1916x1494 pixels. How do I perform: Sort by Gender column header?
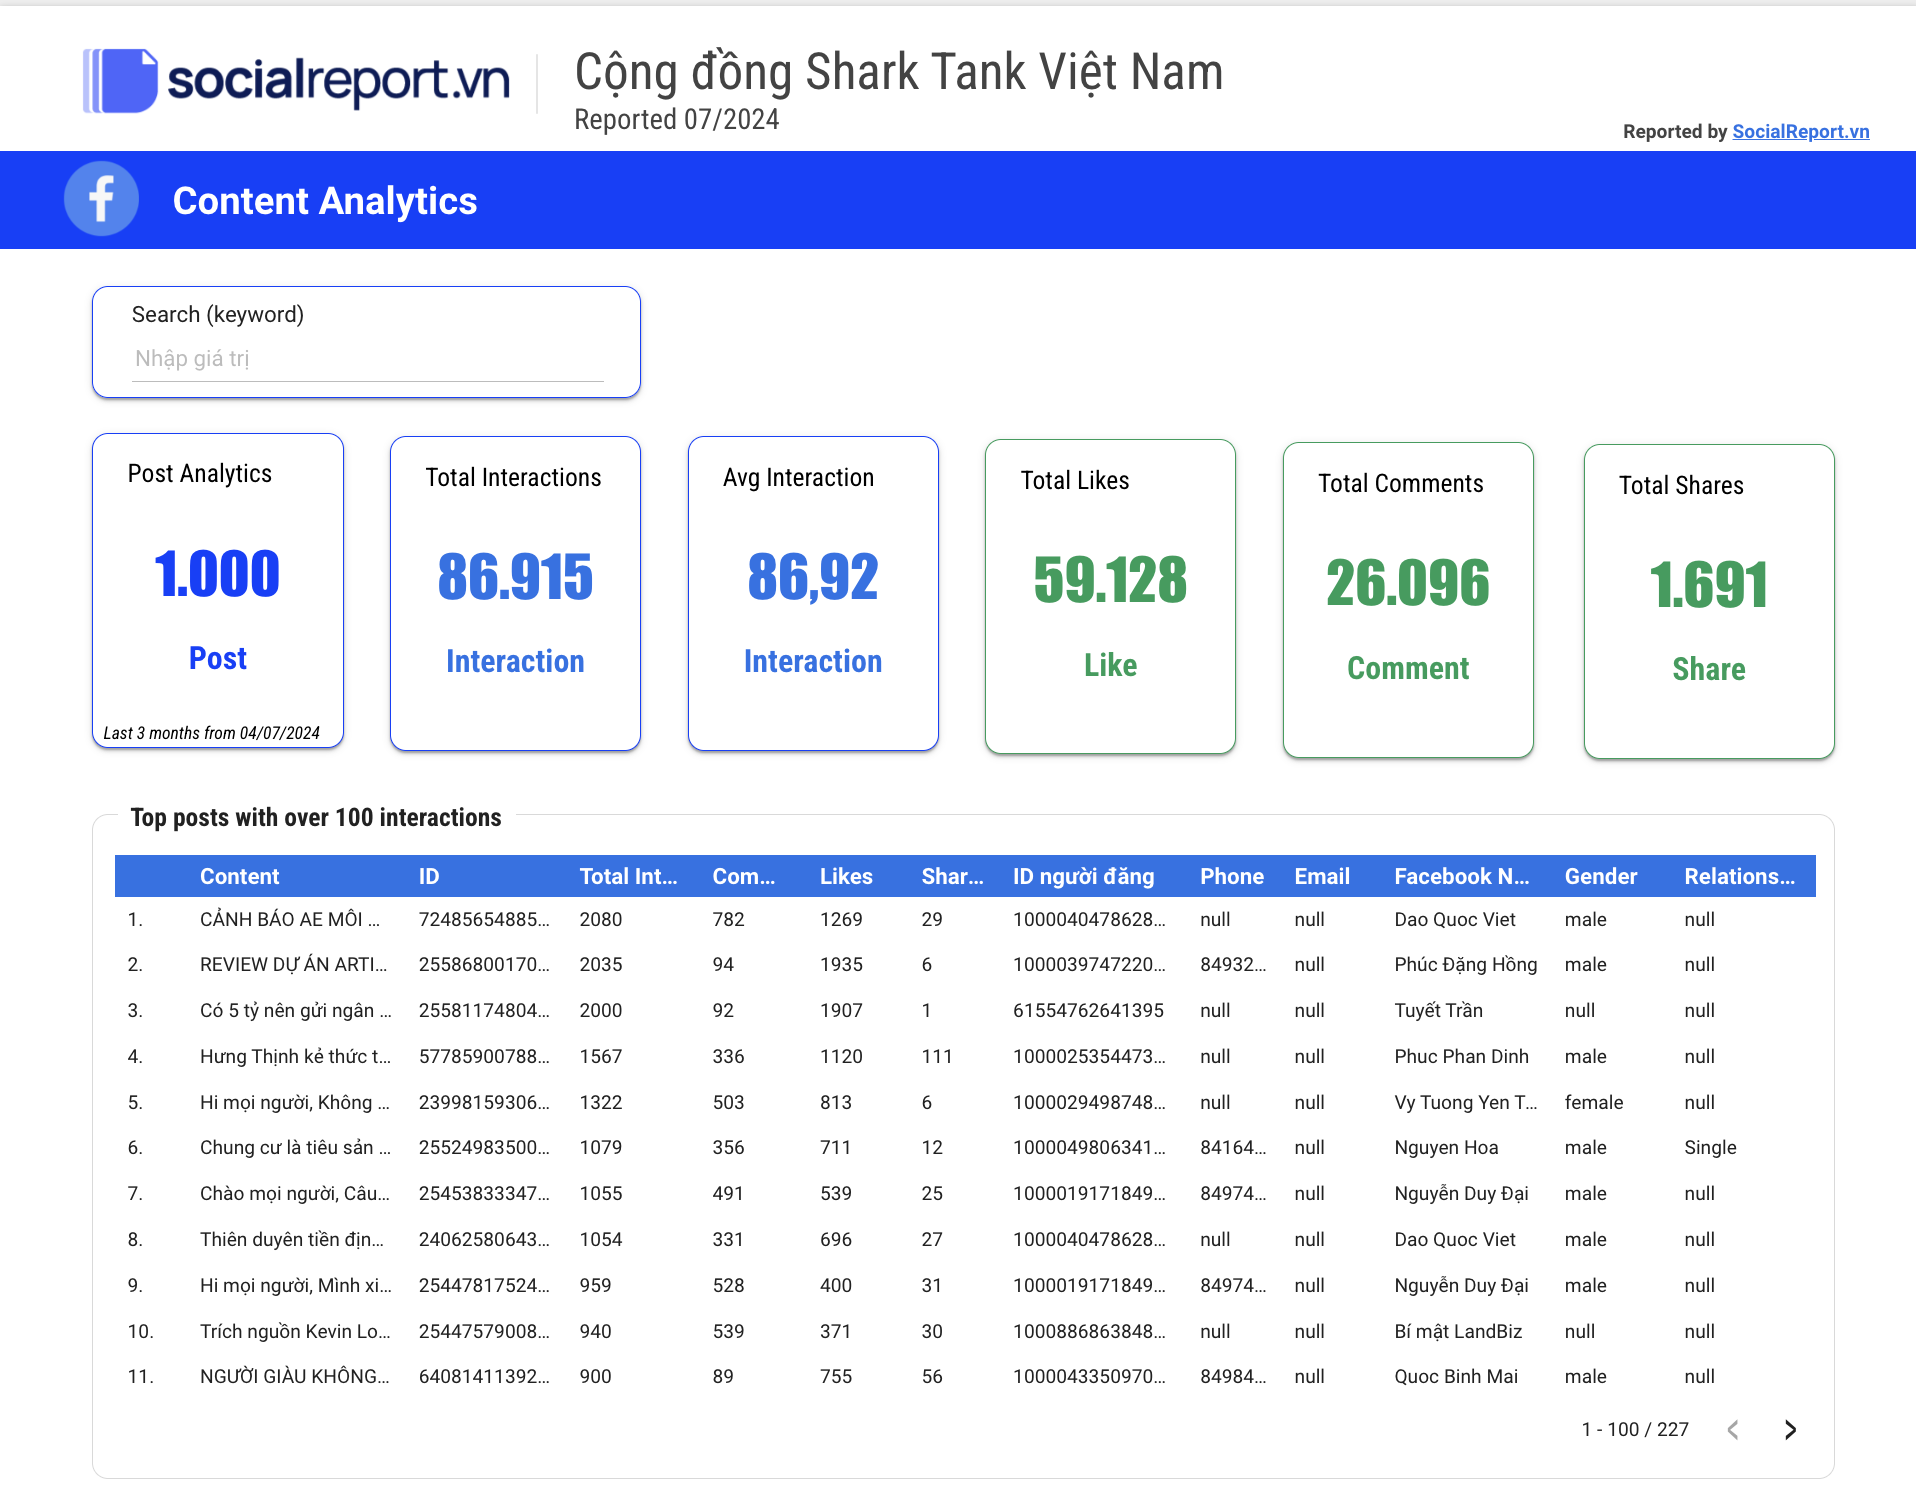coord(1601,876)
